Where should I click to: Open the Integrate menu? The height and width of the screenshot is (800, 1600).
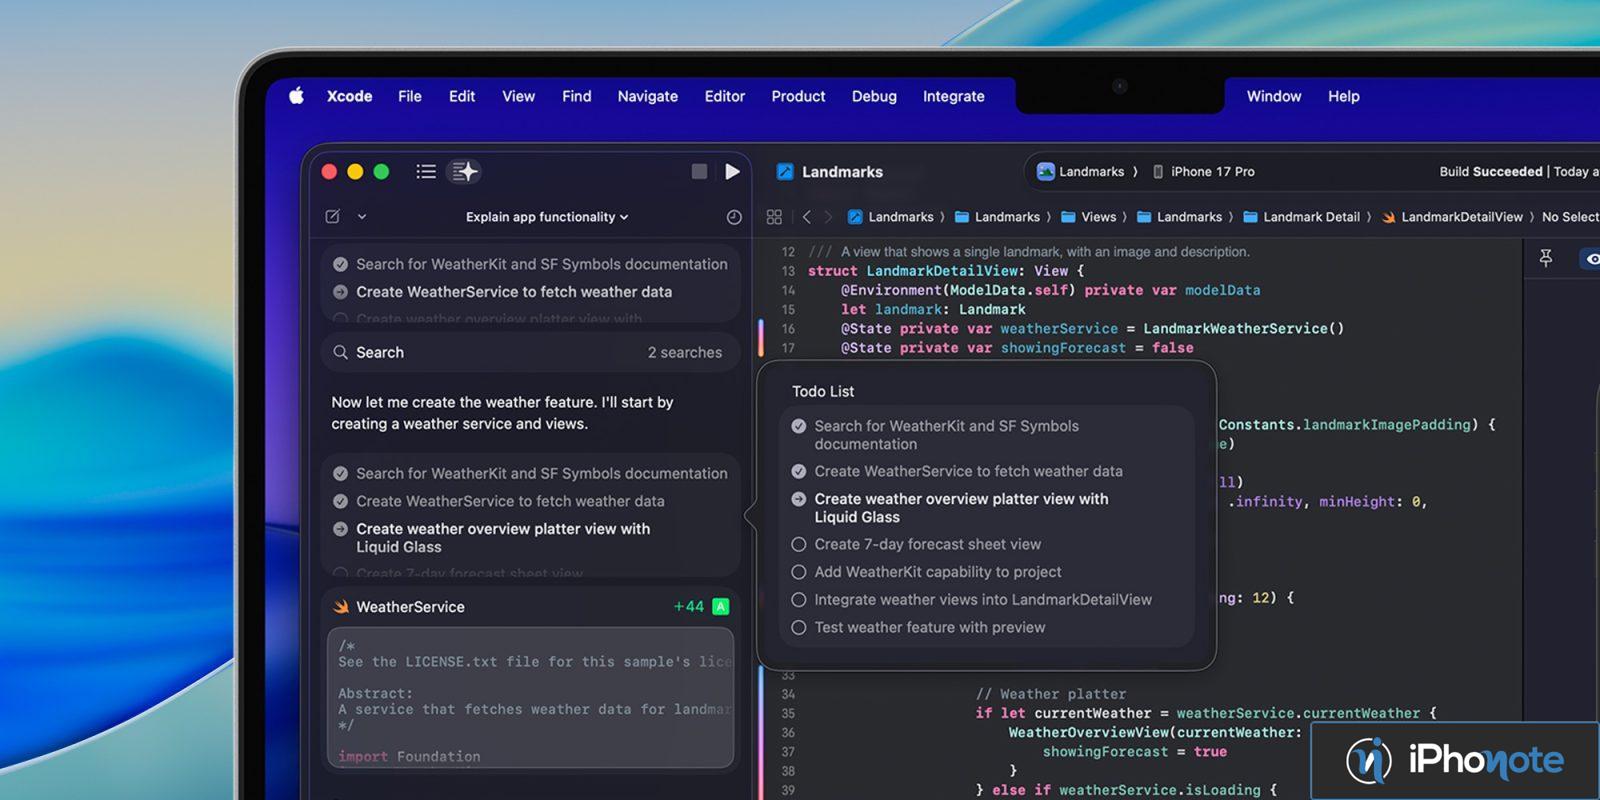coord(953,96)
